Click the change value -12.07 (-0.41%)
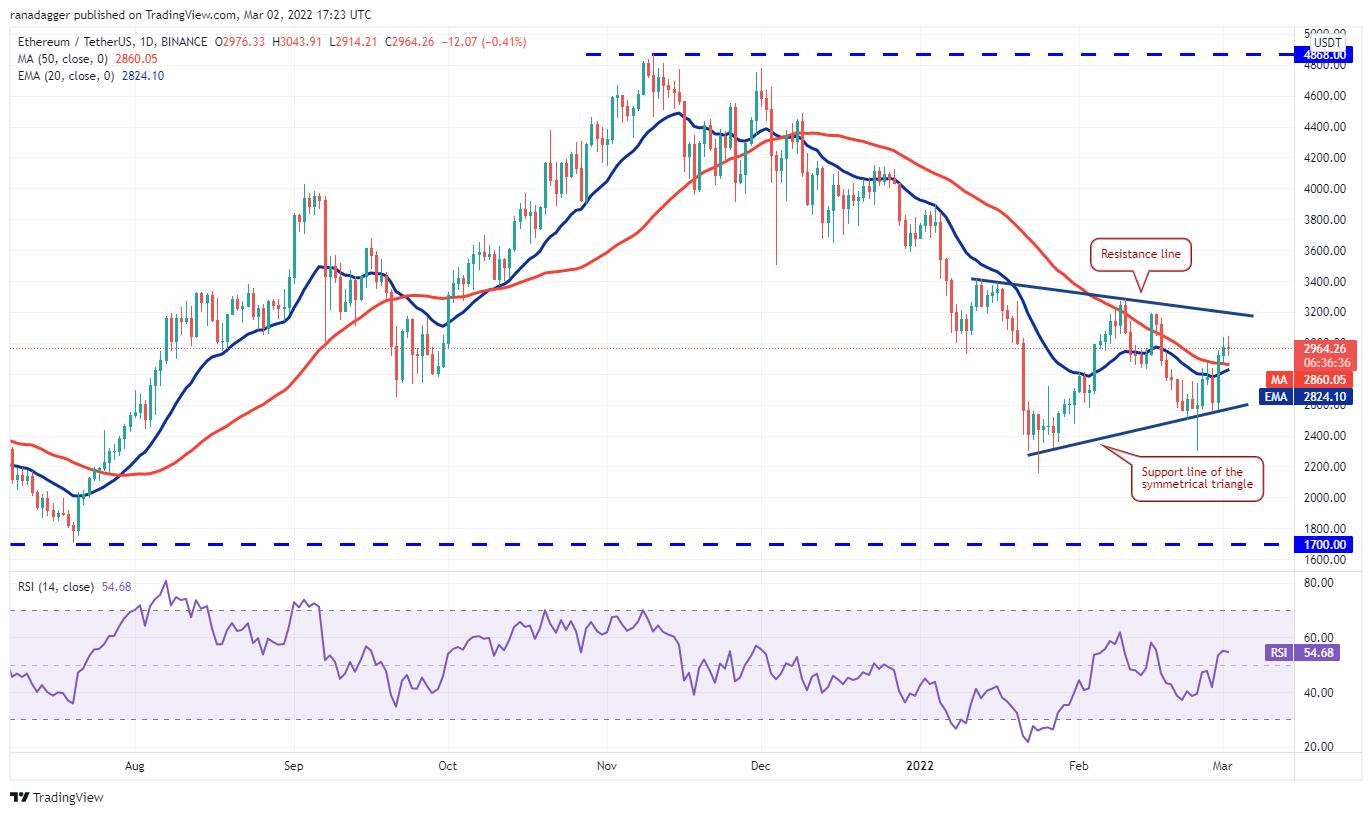The height and width of the screenshot is (815, 1372). [x=484, y=42]
